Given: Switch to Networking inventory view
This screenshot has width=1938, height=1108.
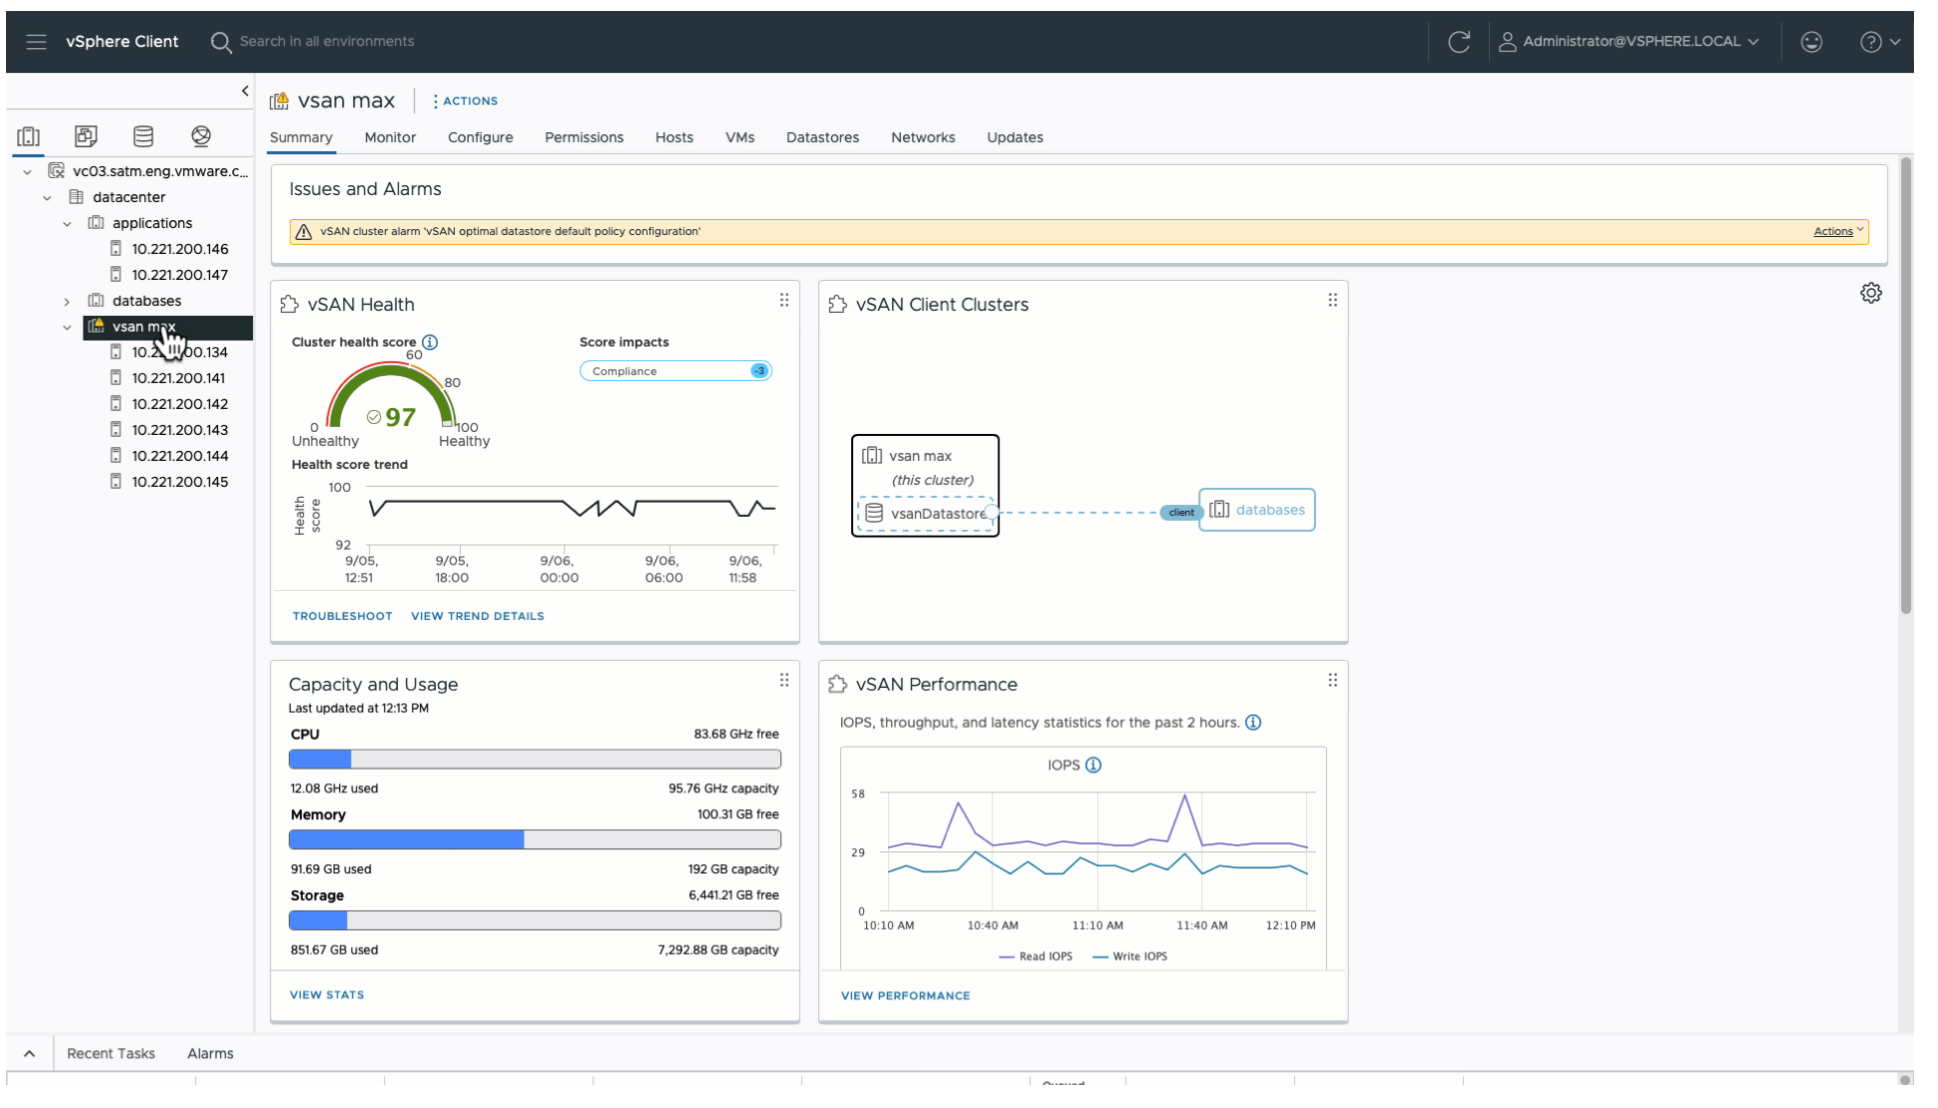Looking at the screenshot, I should [x=201, y=136].
